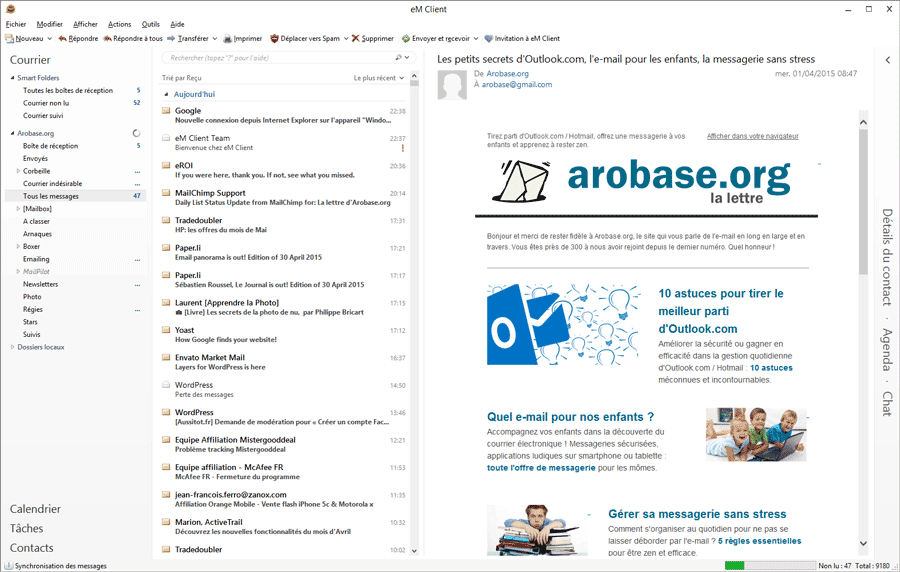900x572 pixels.
Task: Click the search magnifier icon
Action: pyautogui.click(x=398, y=57)
